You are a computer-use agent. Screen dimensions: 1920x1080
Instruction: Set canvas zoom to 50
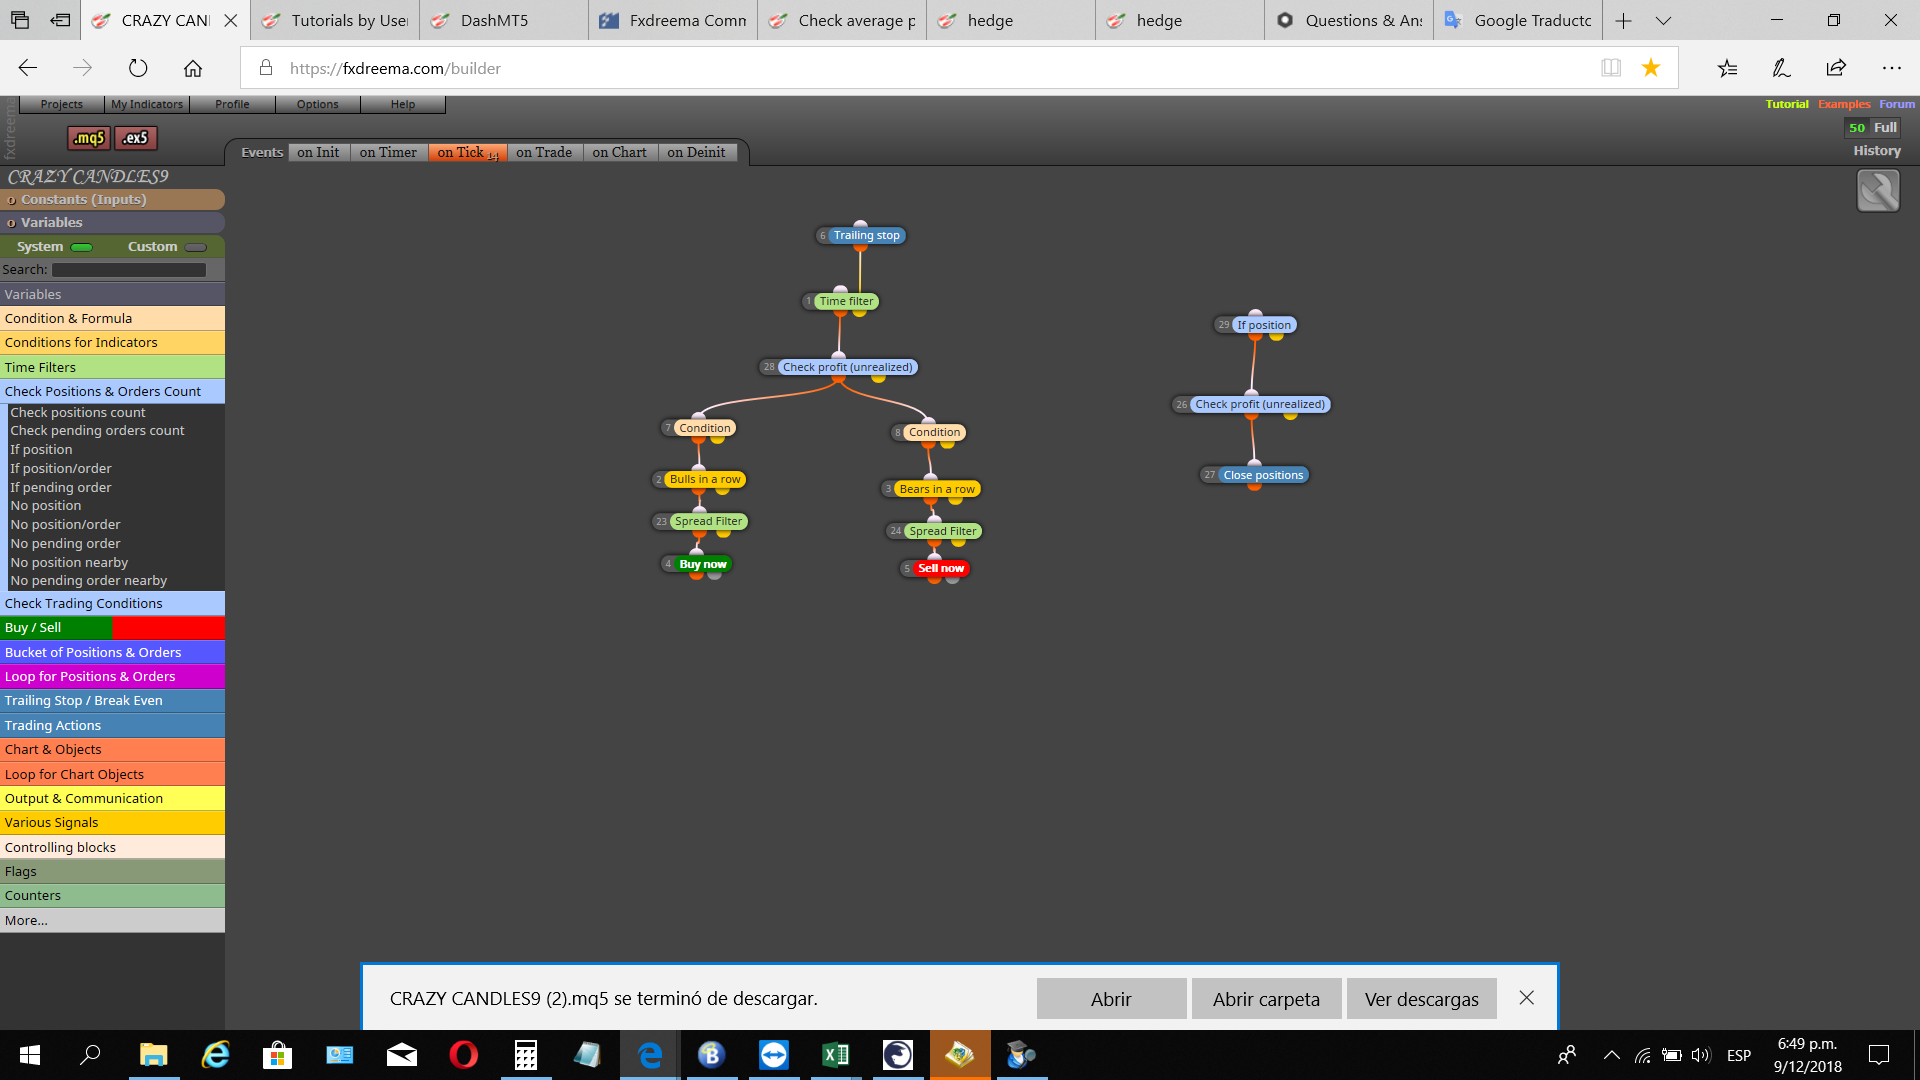pos(1856,128)
